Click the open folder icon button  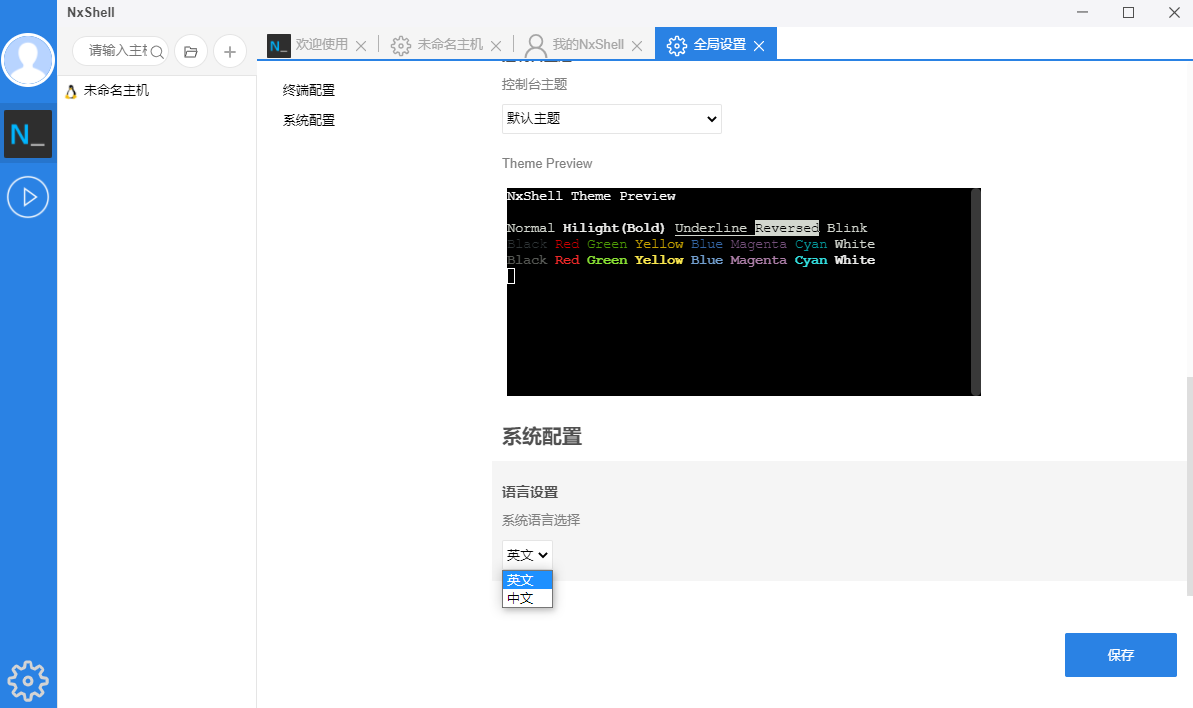pyautogui.click(x=191, y=51)
